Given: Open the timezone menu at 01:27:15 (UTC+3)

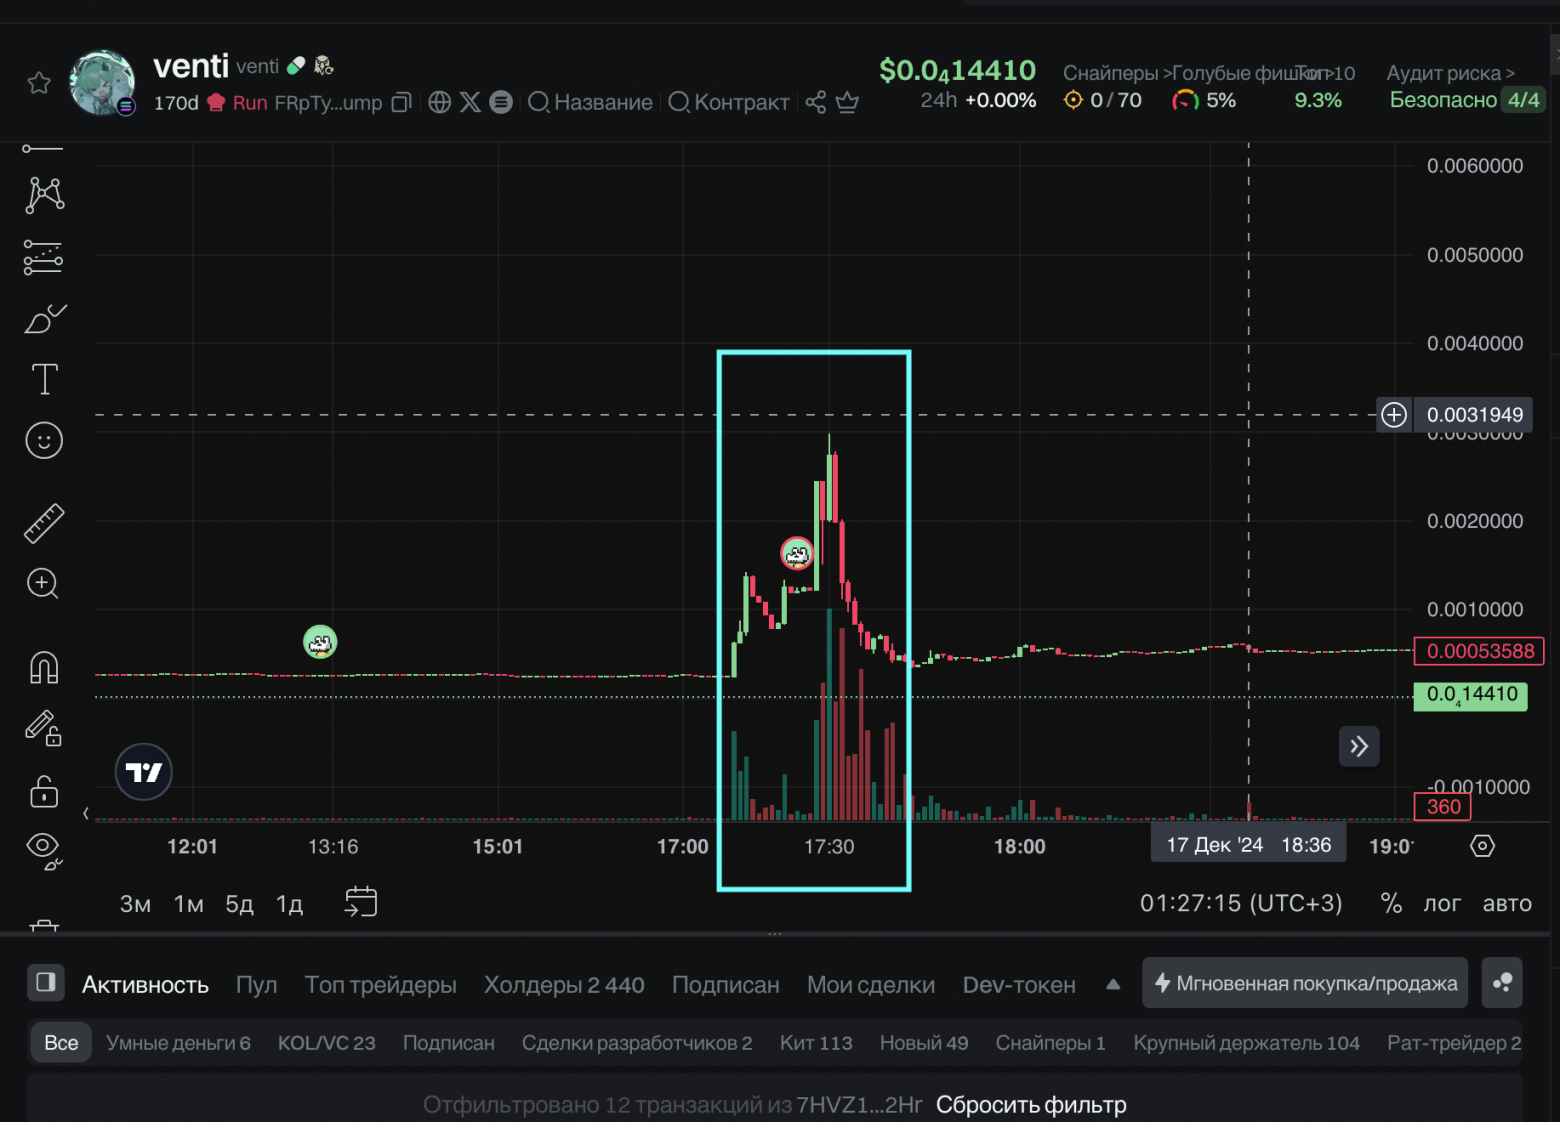Looking at the screenshot, I should coord(1241,903).
